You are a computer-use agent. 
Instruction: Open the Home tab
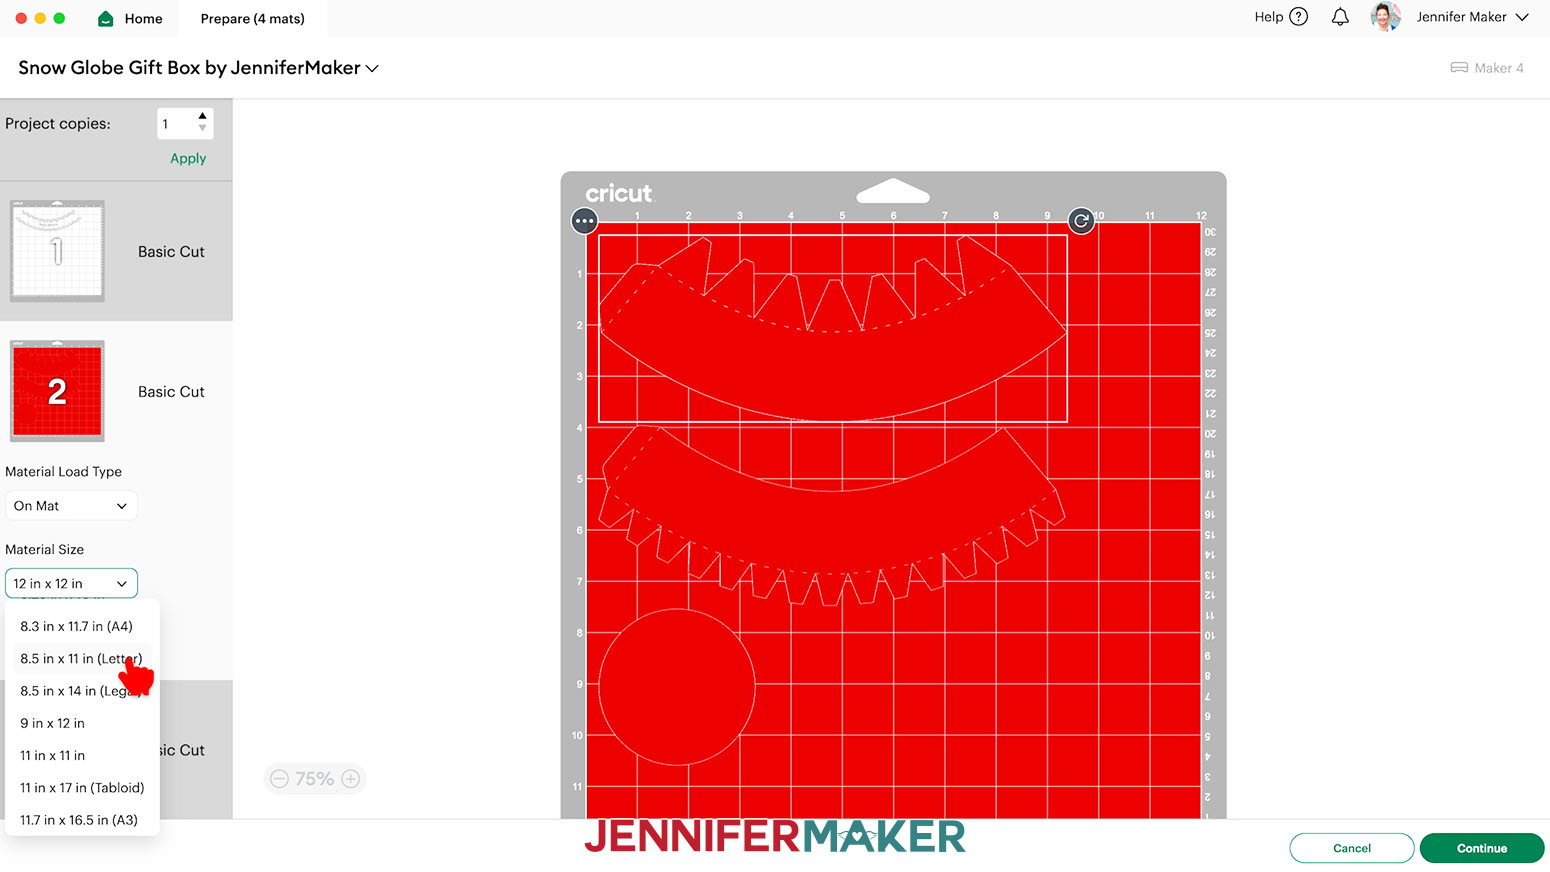pyautogui.click(x=130, y=18)
